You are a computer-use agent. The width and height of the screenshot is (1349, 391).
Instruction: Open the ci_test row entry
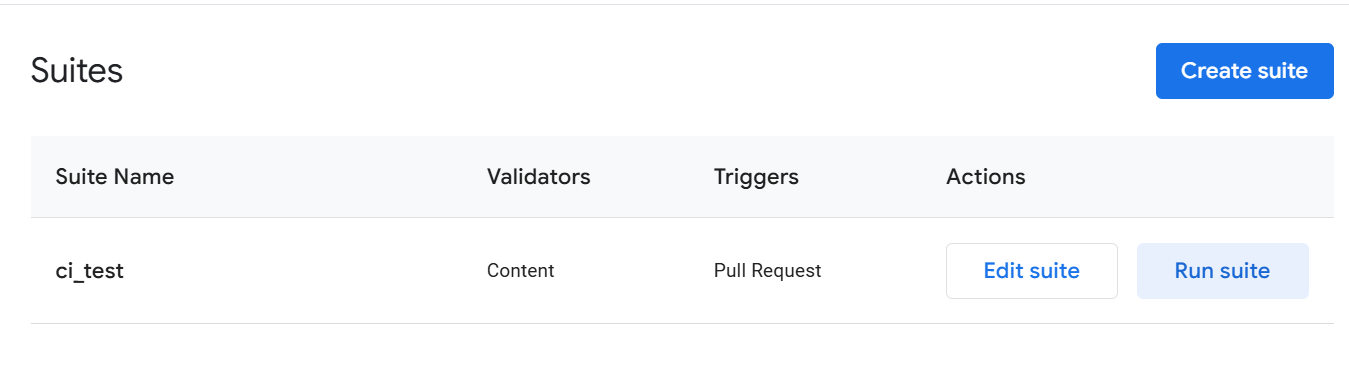pos(682,271)
